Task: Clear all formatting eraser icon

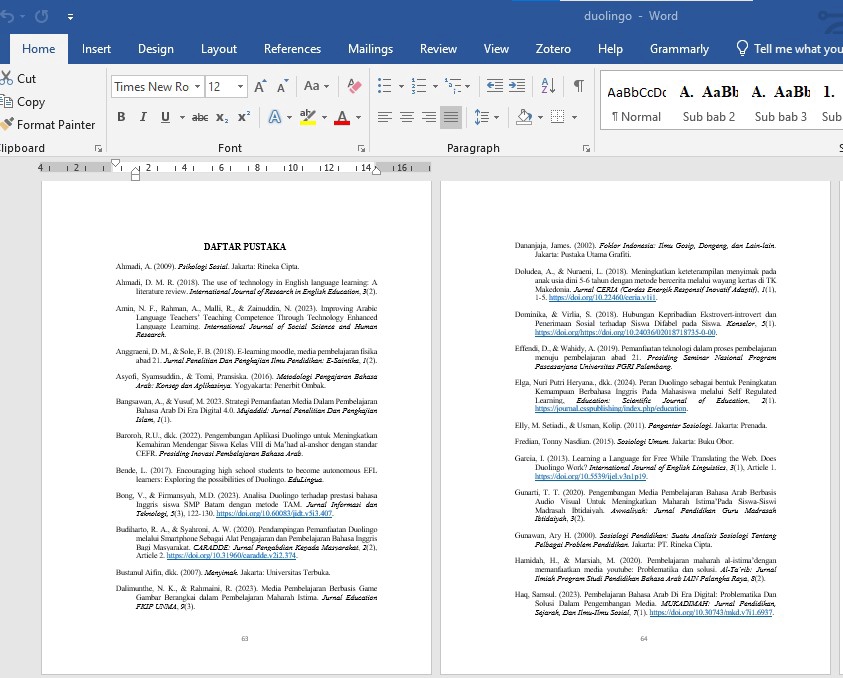Action: click(x=354, y=86)
